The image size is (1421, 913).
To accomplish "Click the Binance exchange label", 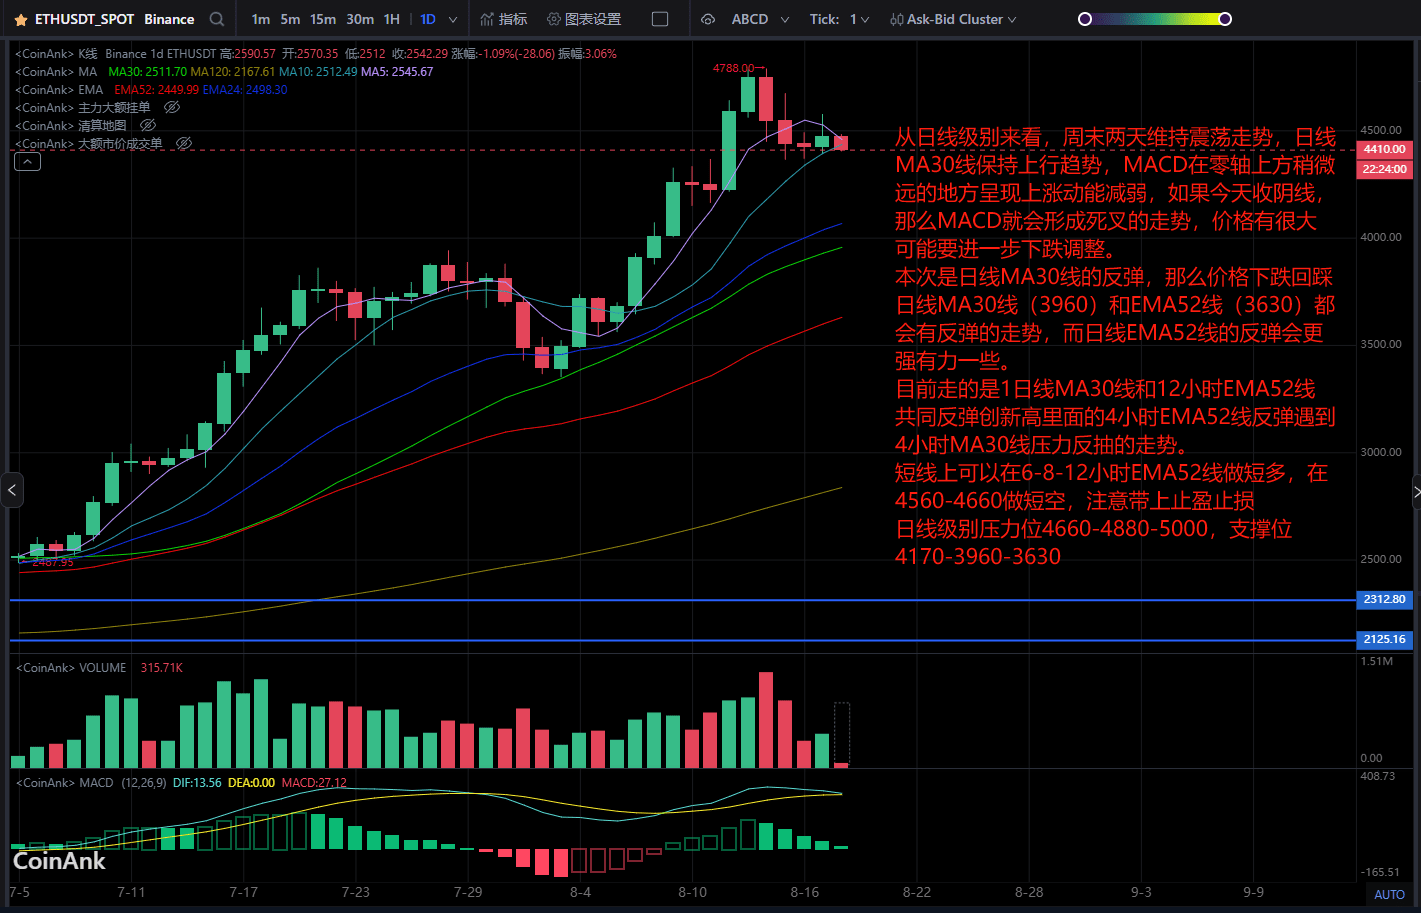I will tap(169, 19).
